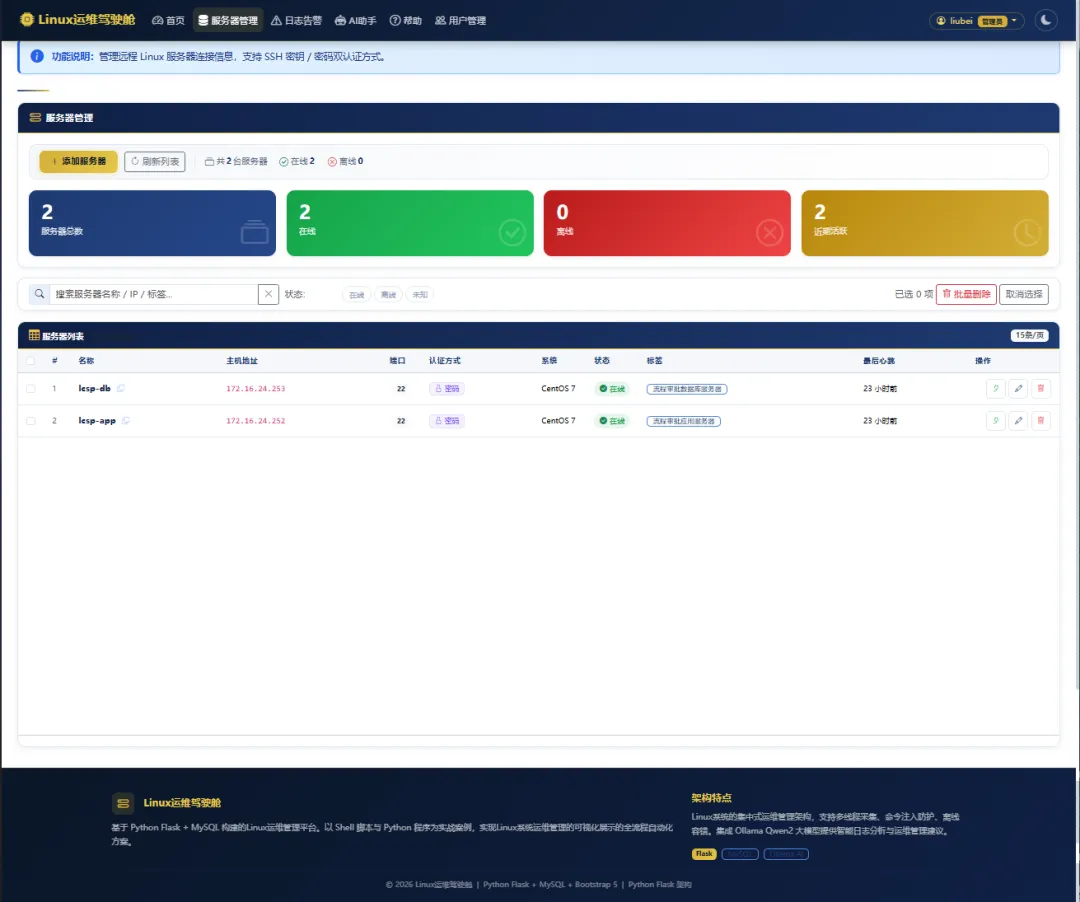Viewport: 1080px width, 902px height.
Task: Click the 在线 status badge for lesp-db
Action: (x=612, y=388)
